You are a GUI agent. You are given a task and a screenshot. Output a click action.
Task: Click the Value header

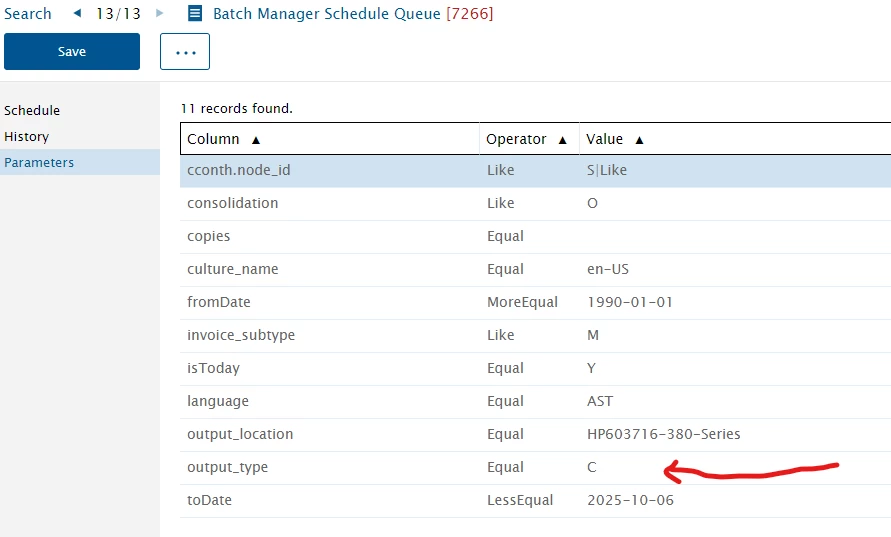point(605,139)
